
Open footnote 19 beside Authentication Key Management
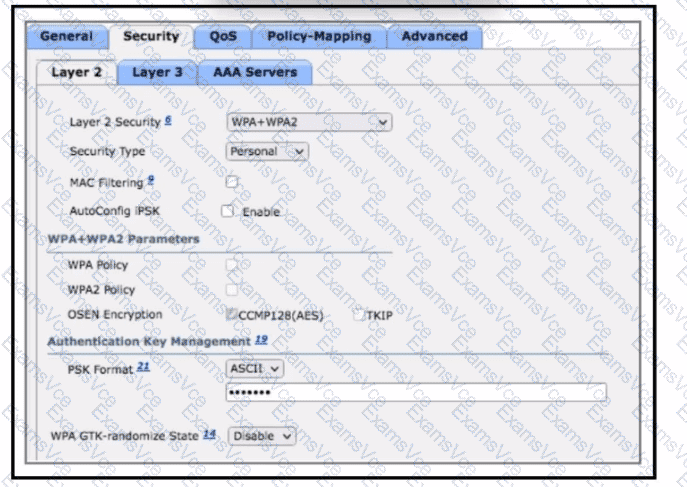(x=260, y=340)
